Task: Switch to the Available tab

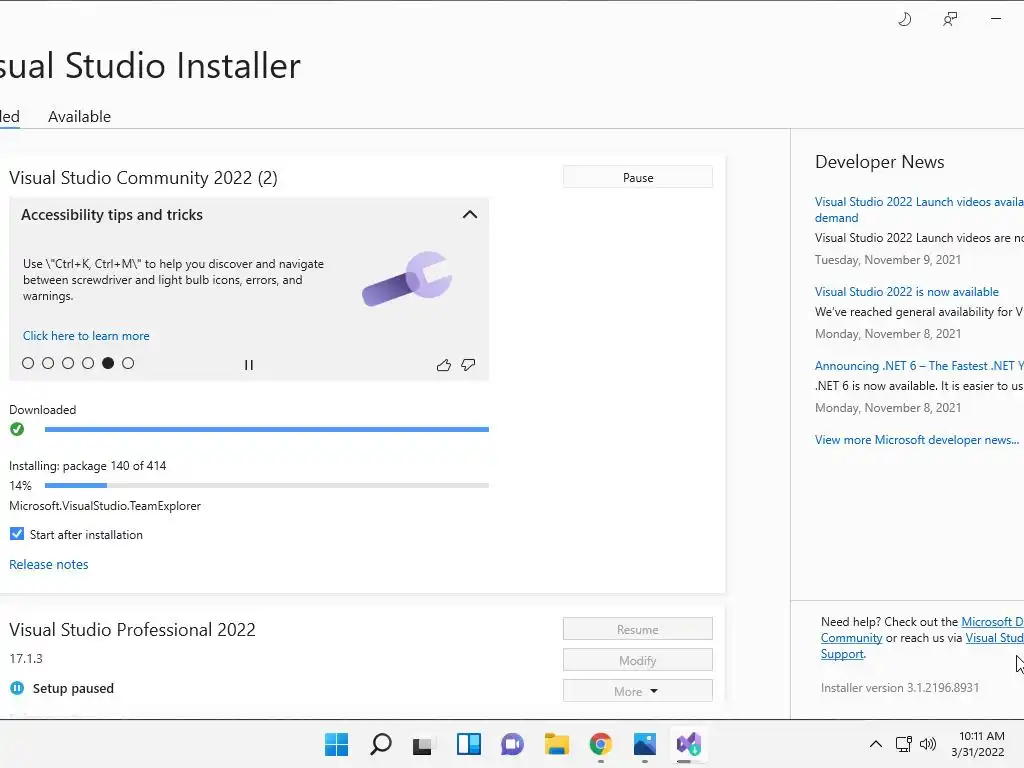Action: (x=79, y=116)
